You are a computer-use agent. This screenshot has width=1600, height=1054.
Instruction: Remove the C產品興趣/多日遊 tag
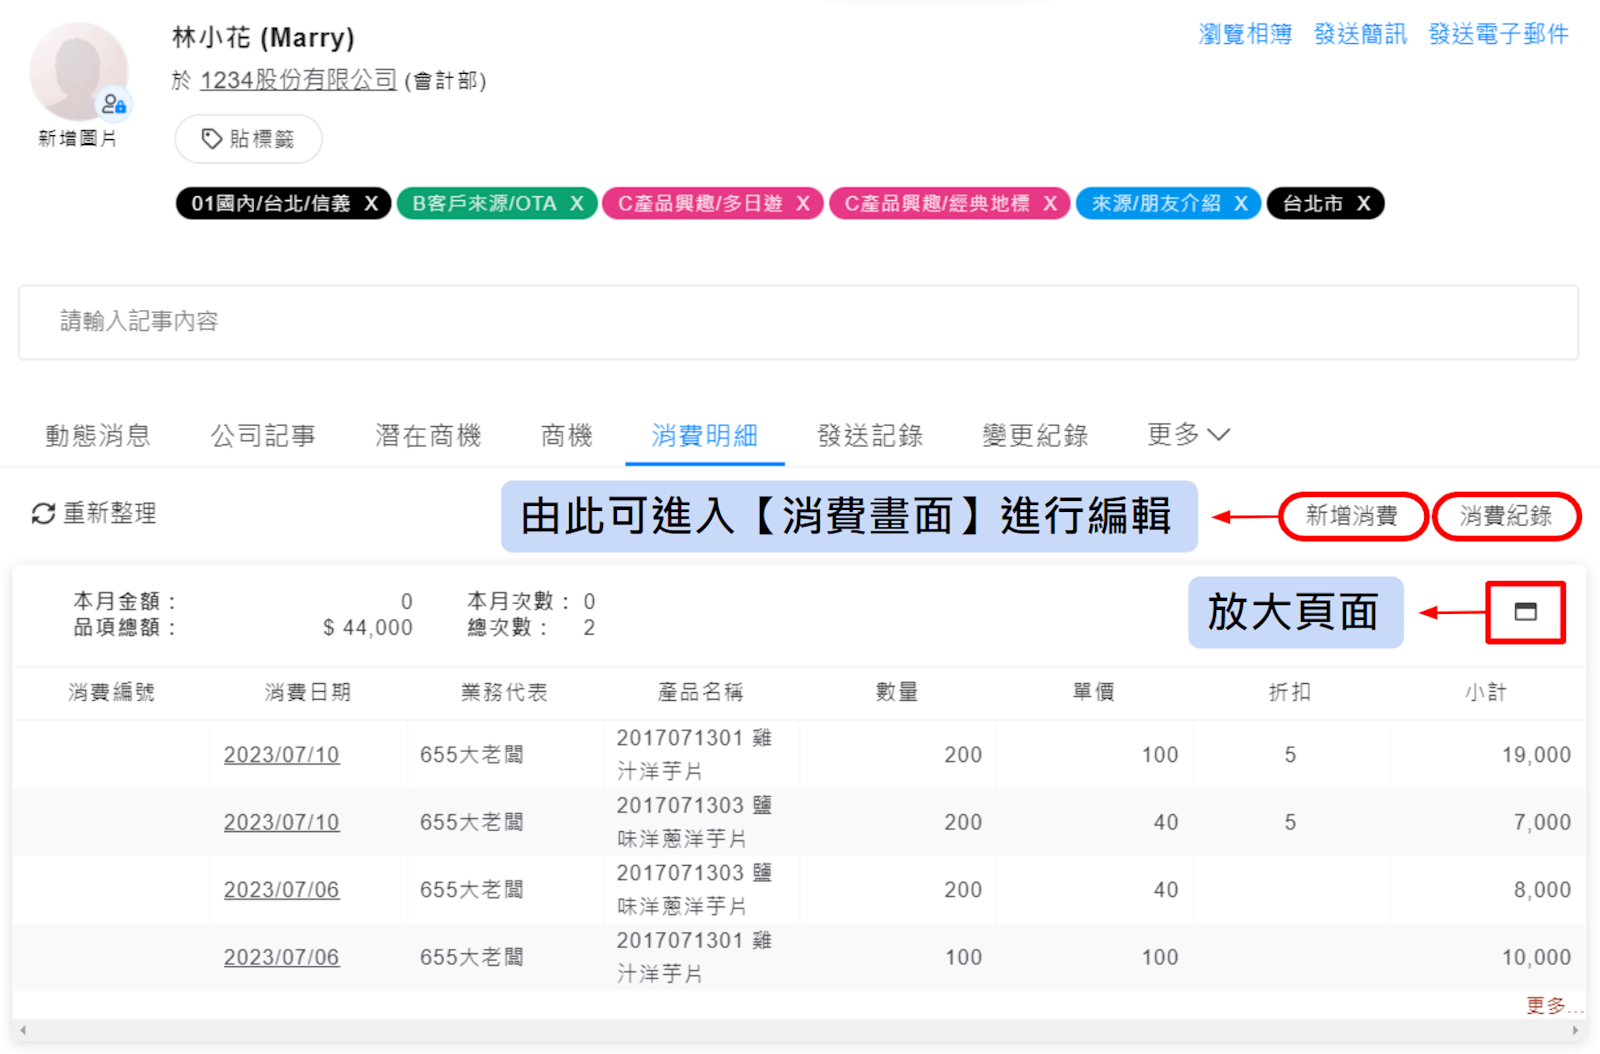803,204
